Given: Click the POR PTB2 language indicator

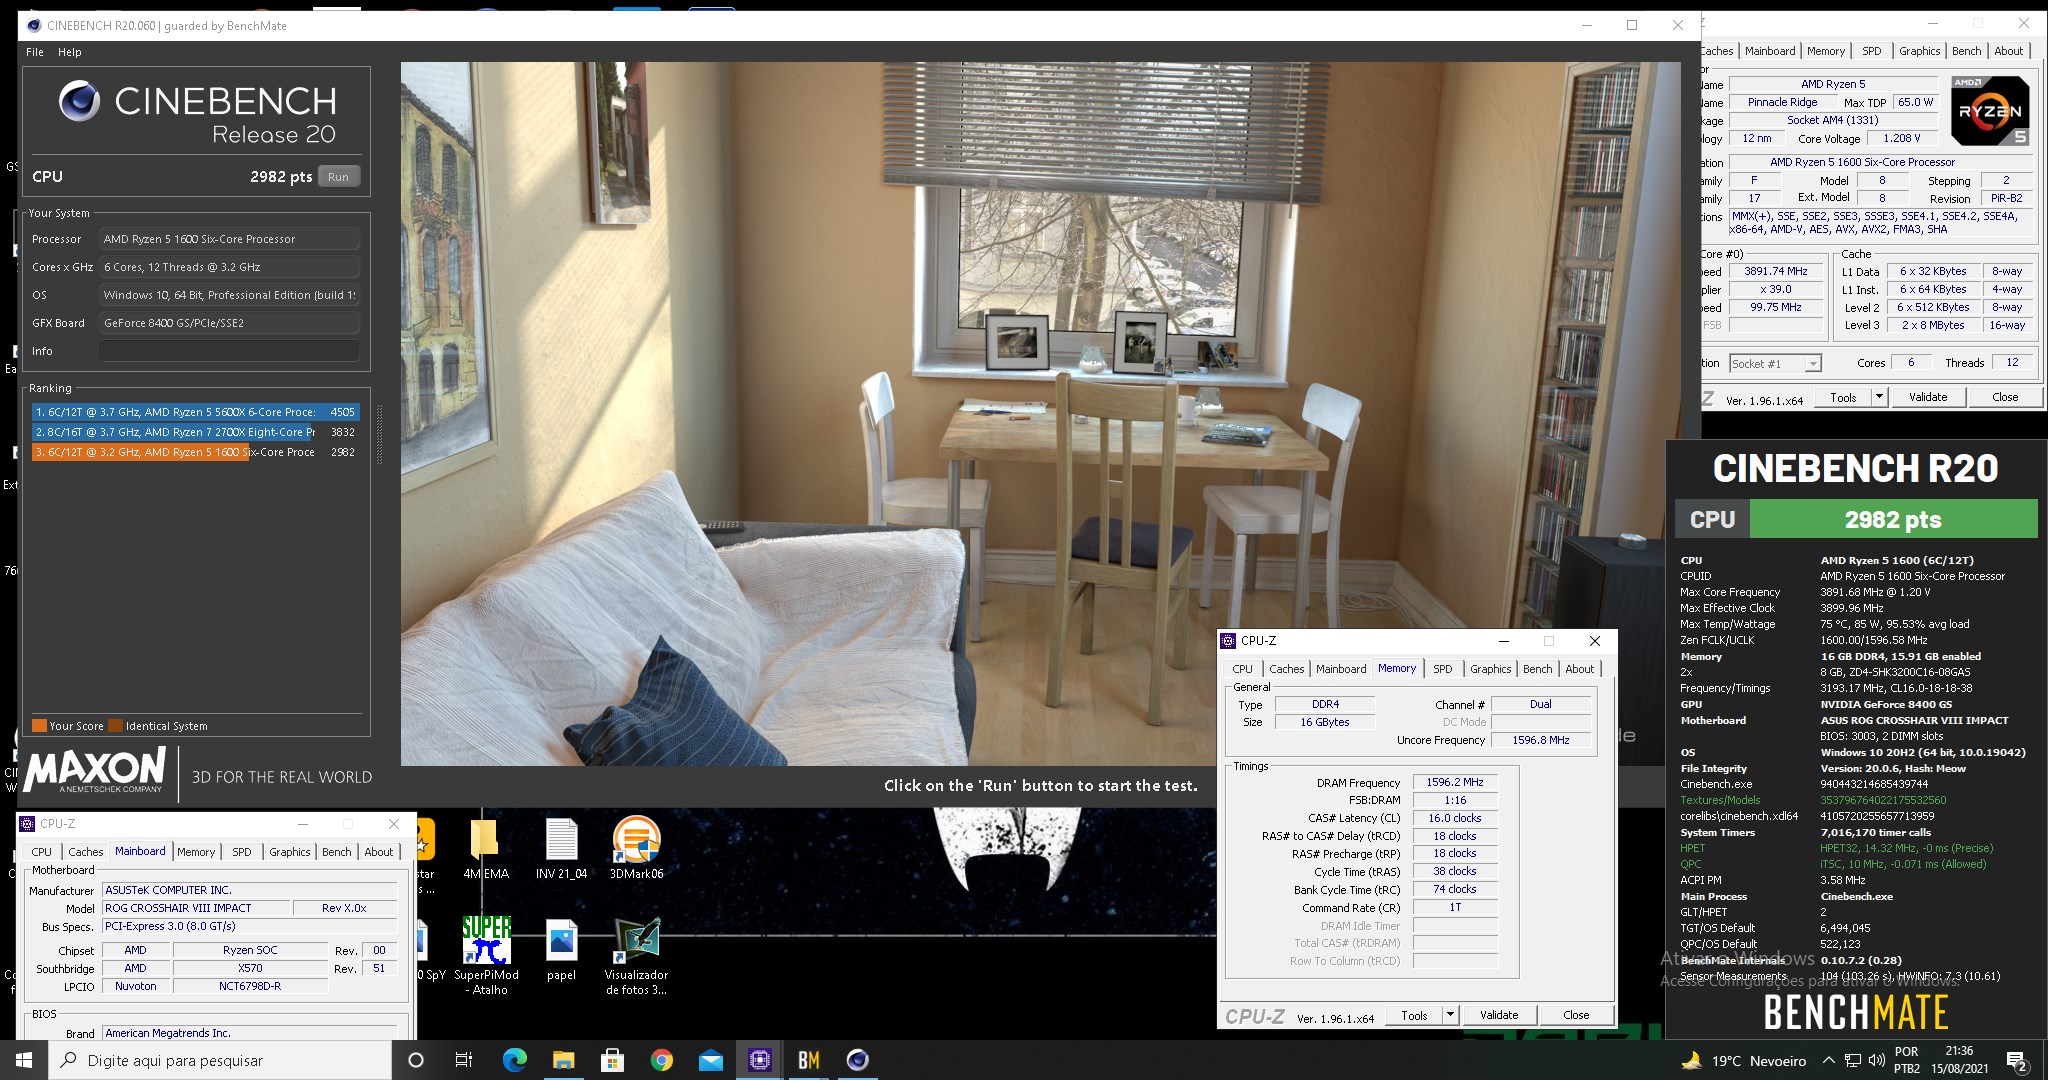Looking at the screenshot, I should coord(1906,1060).
